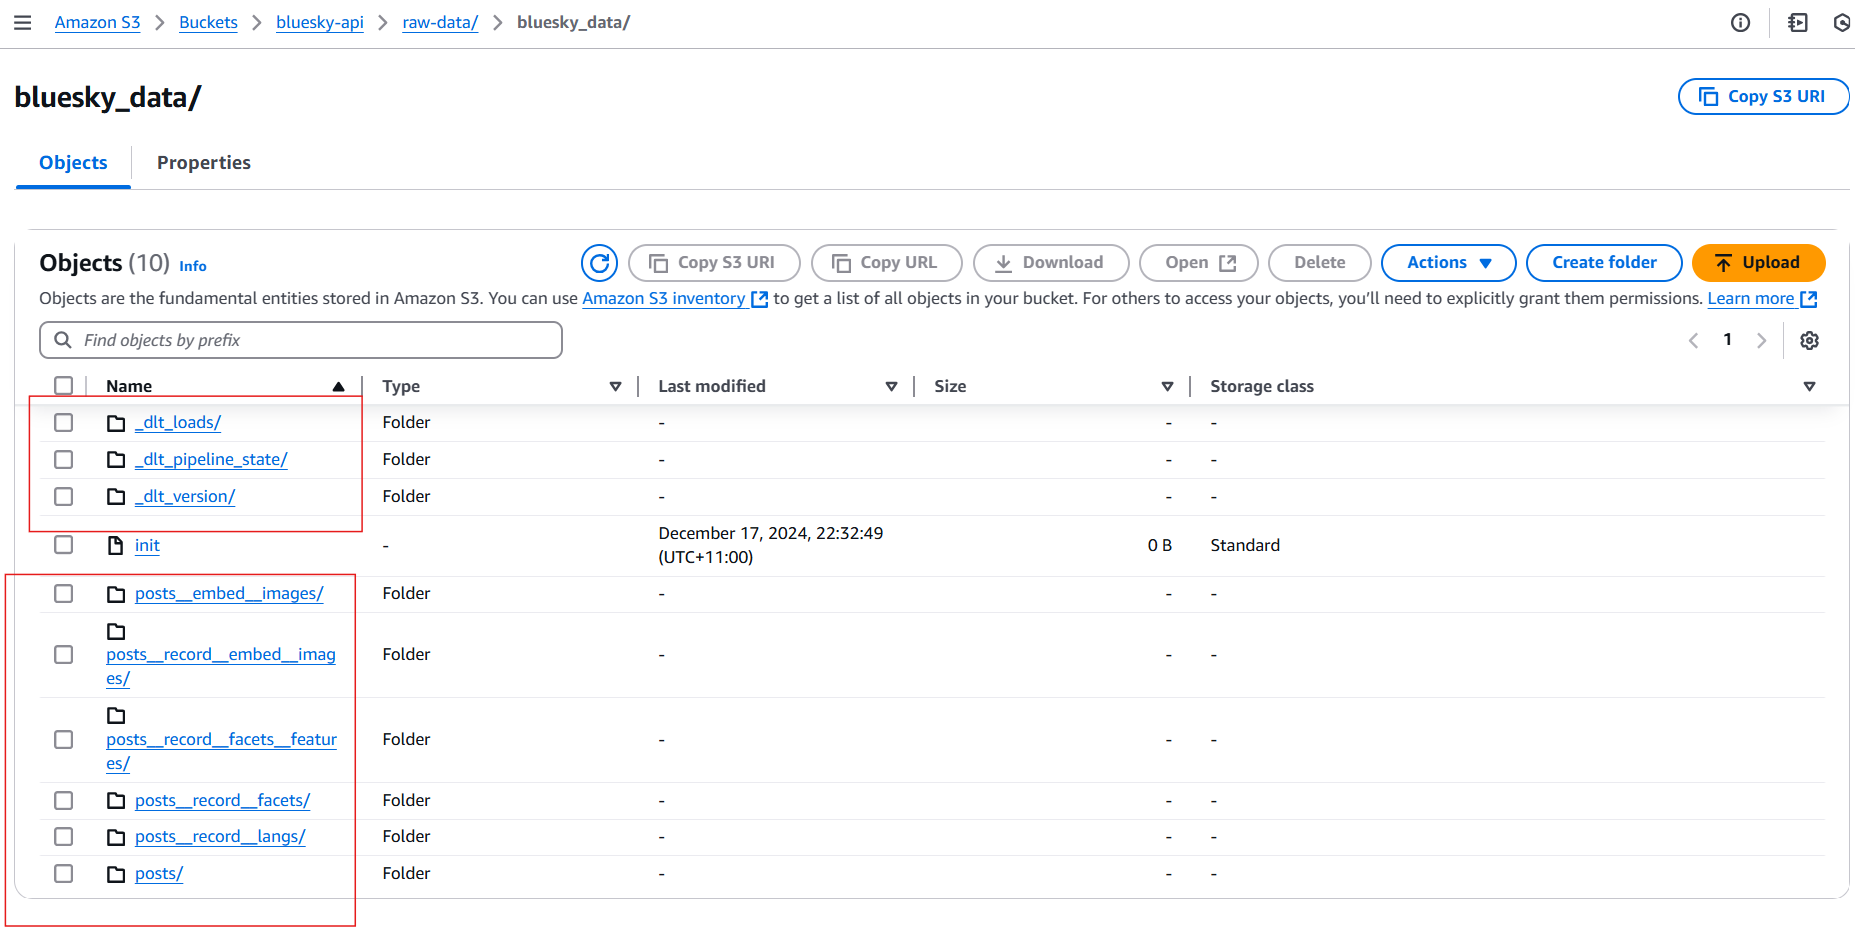
Task: Switch to the Properties tab
Action: (203, 162)
